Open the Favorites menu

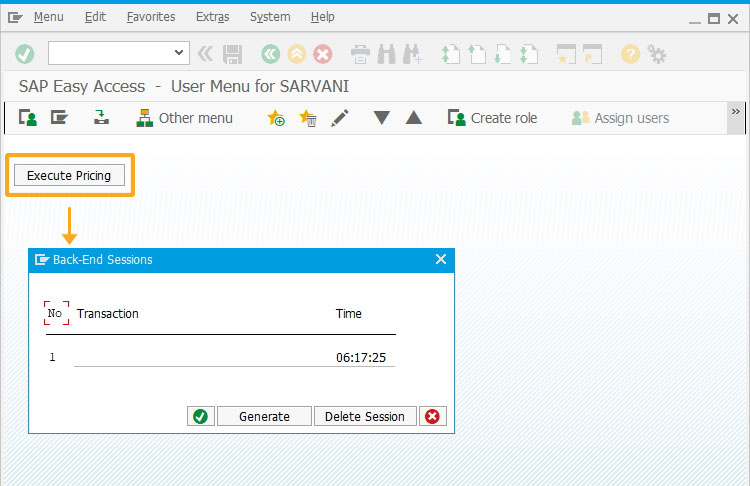(151, 17)
